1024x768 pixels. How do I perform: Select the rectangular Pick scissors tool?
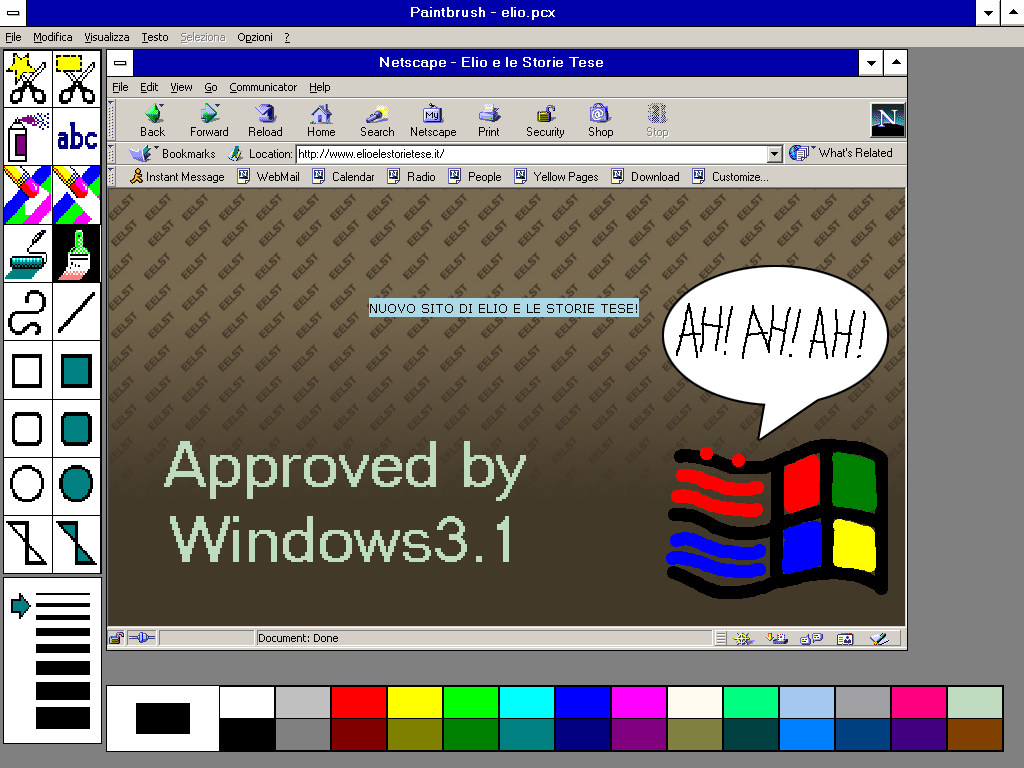[76, 79]
